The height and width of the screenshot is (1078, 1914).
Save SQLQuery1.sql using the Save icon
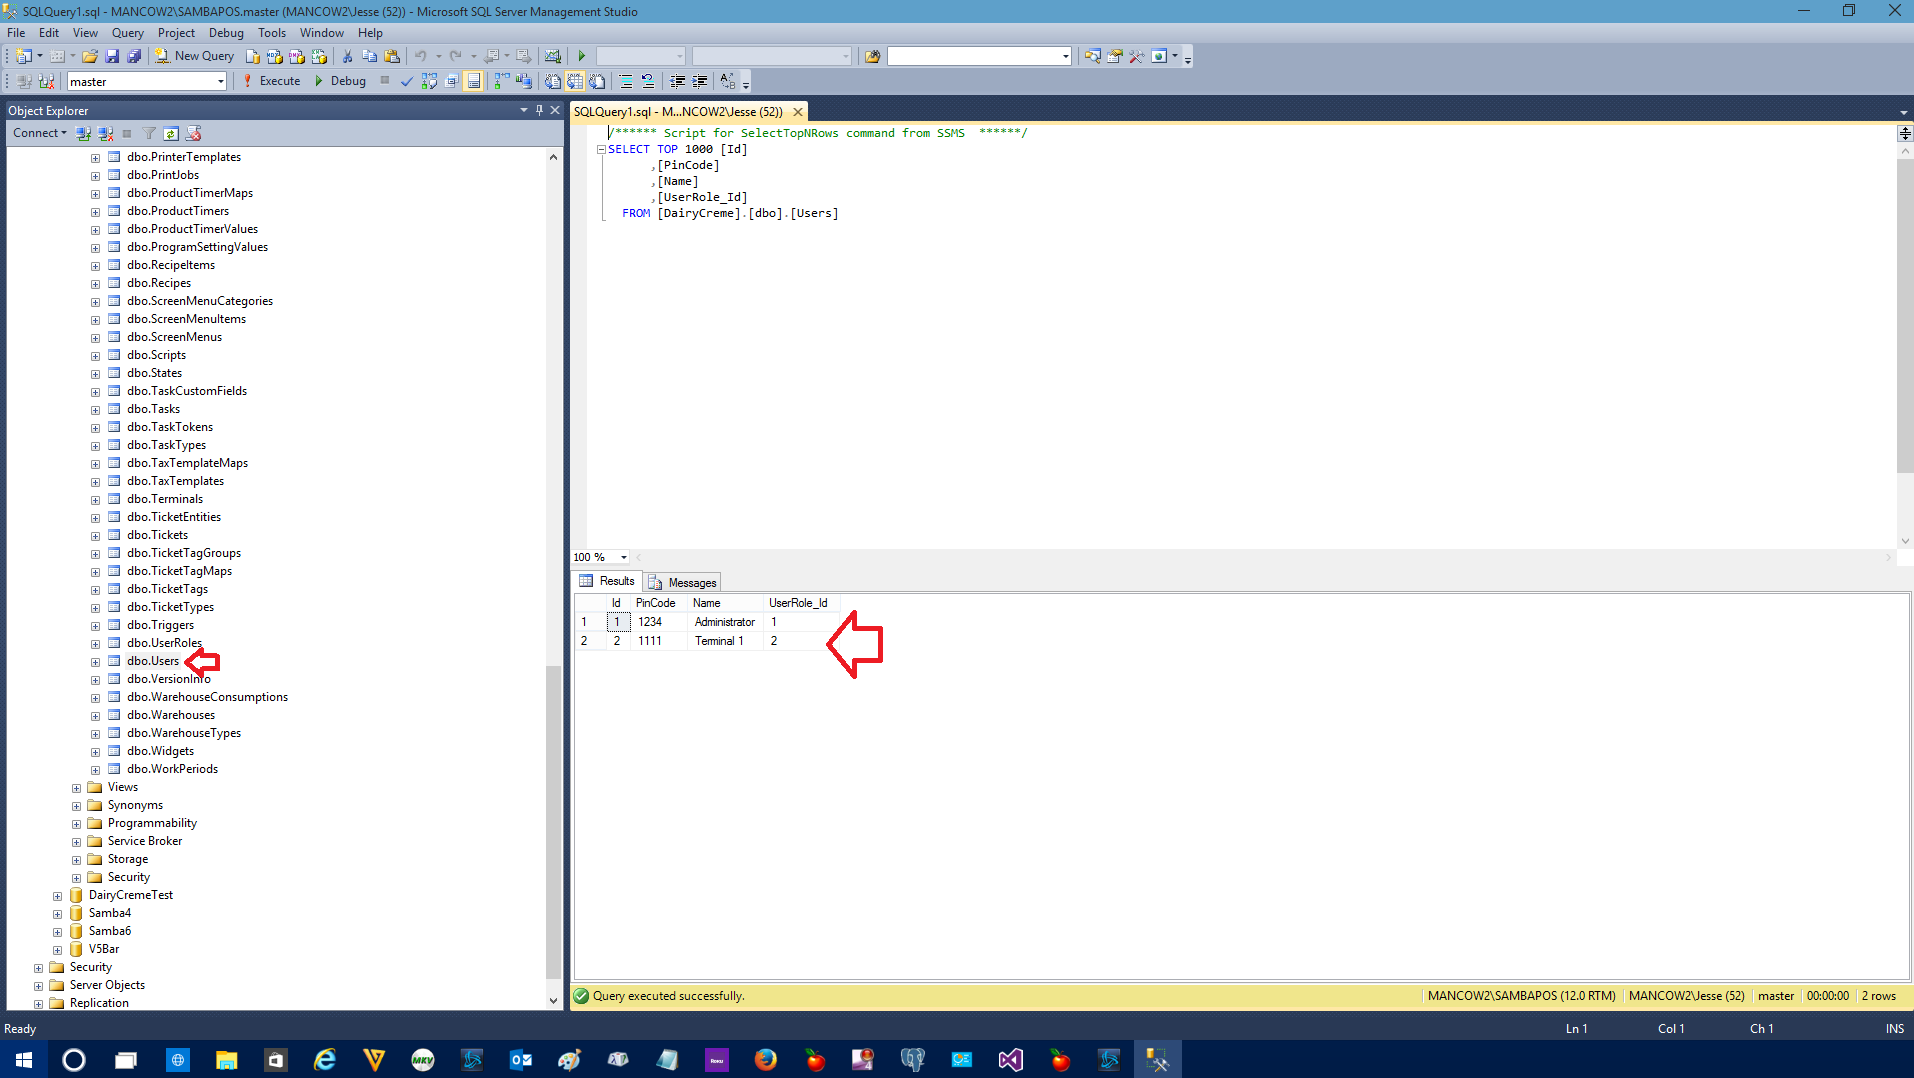coord(113,56)
